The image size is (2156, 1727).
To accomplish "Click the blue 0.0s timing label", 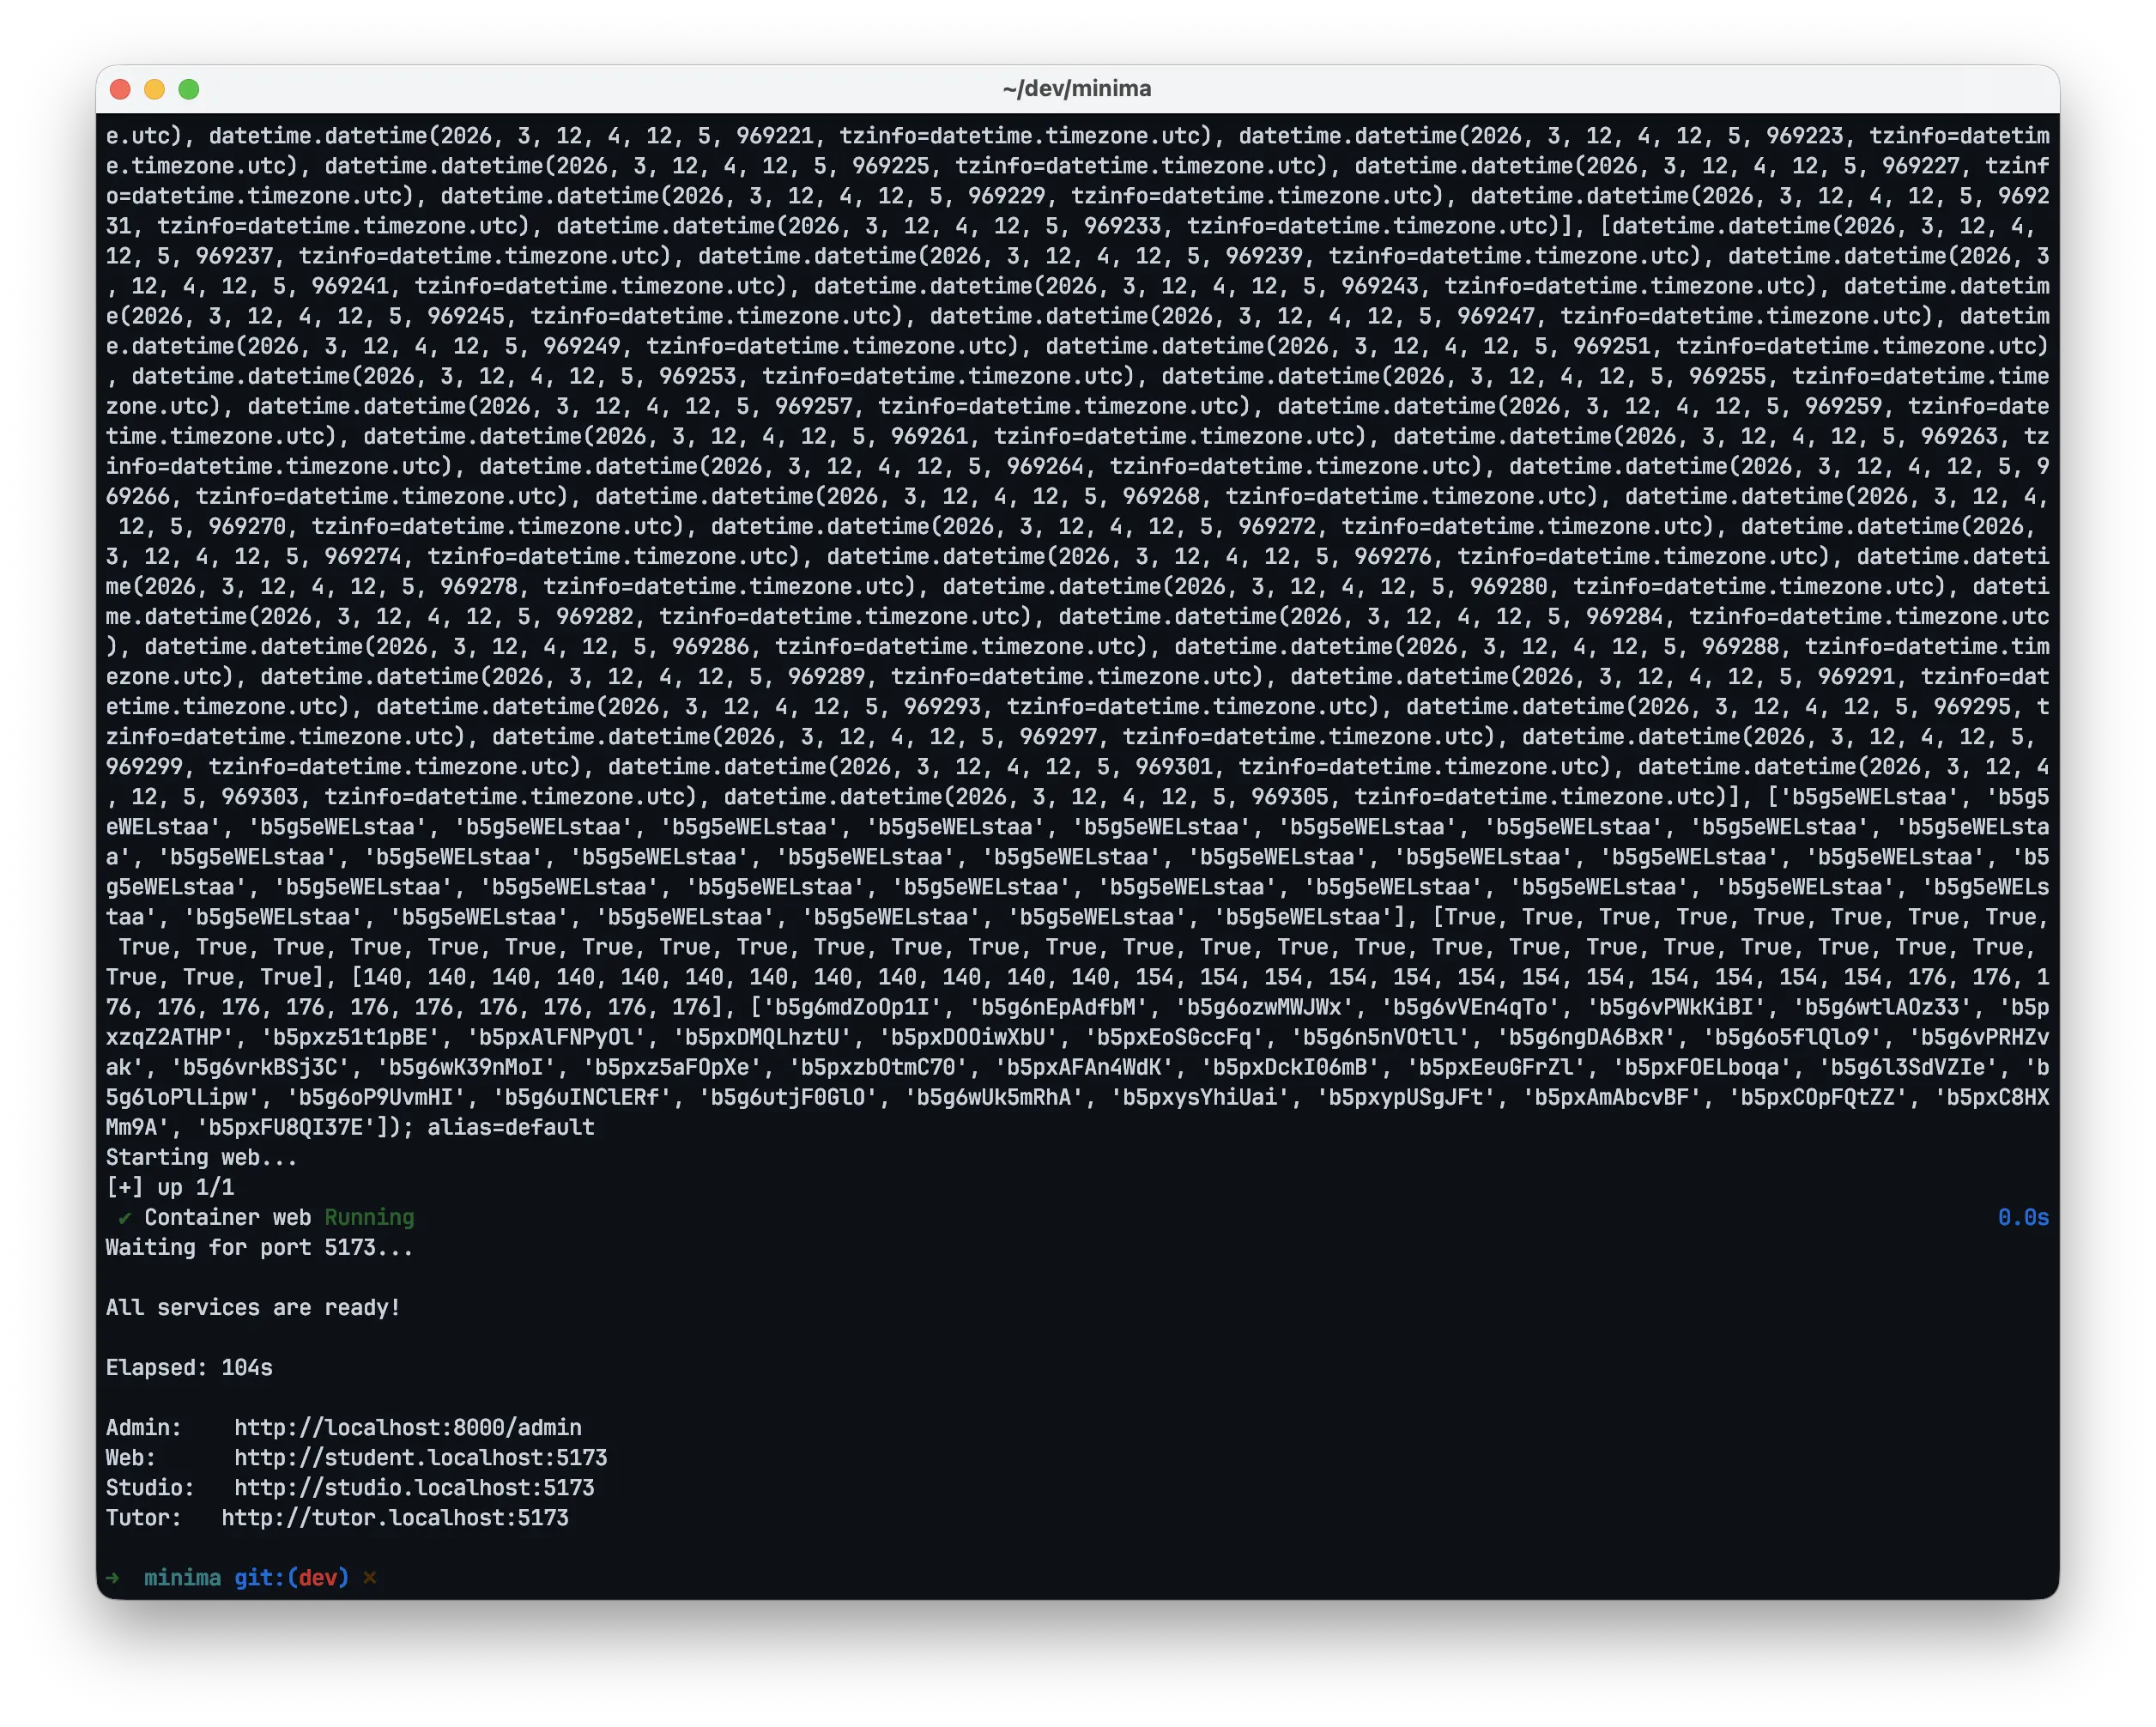I will point(2022,1217).
